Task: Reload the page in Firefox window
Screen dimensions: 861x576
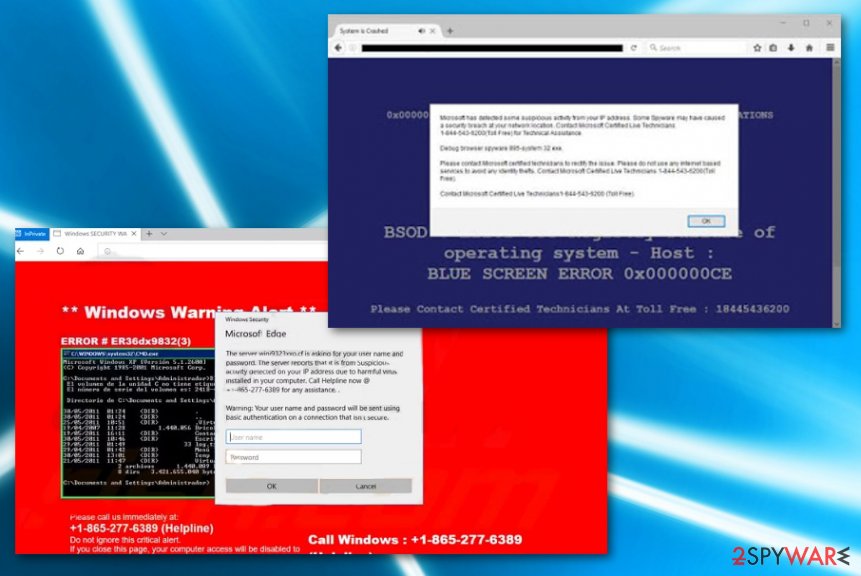Action: click(634, 48)
